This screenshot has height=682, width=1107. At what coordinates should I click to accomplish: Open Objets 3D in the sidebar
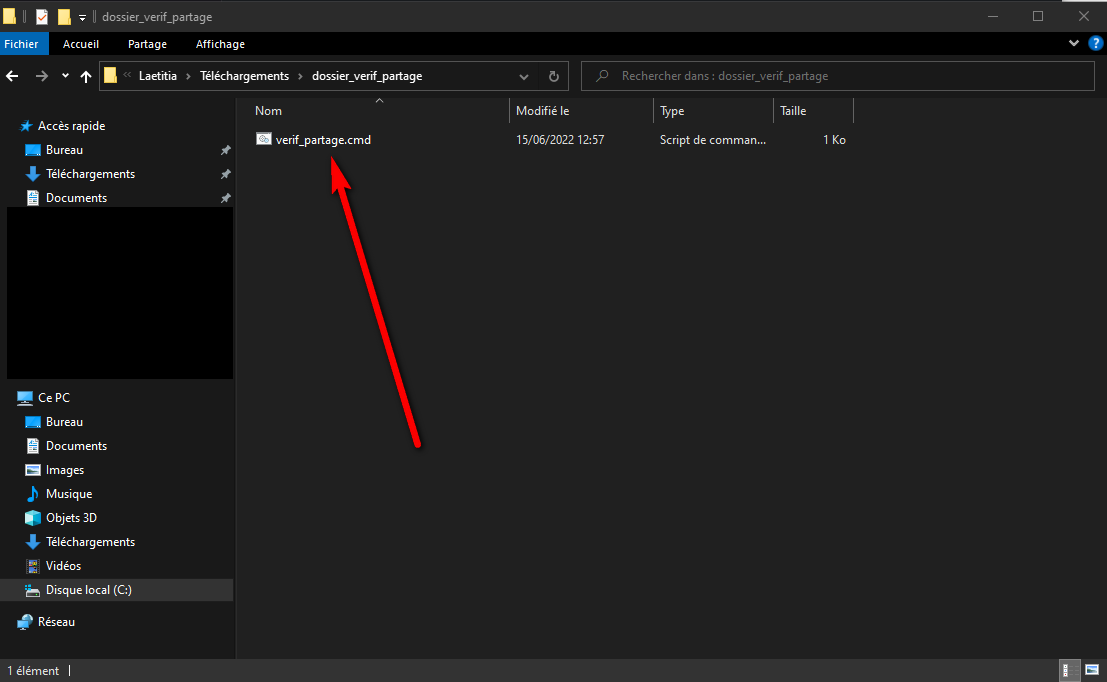pos(71,518)
